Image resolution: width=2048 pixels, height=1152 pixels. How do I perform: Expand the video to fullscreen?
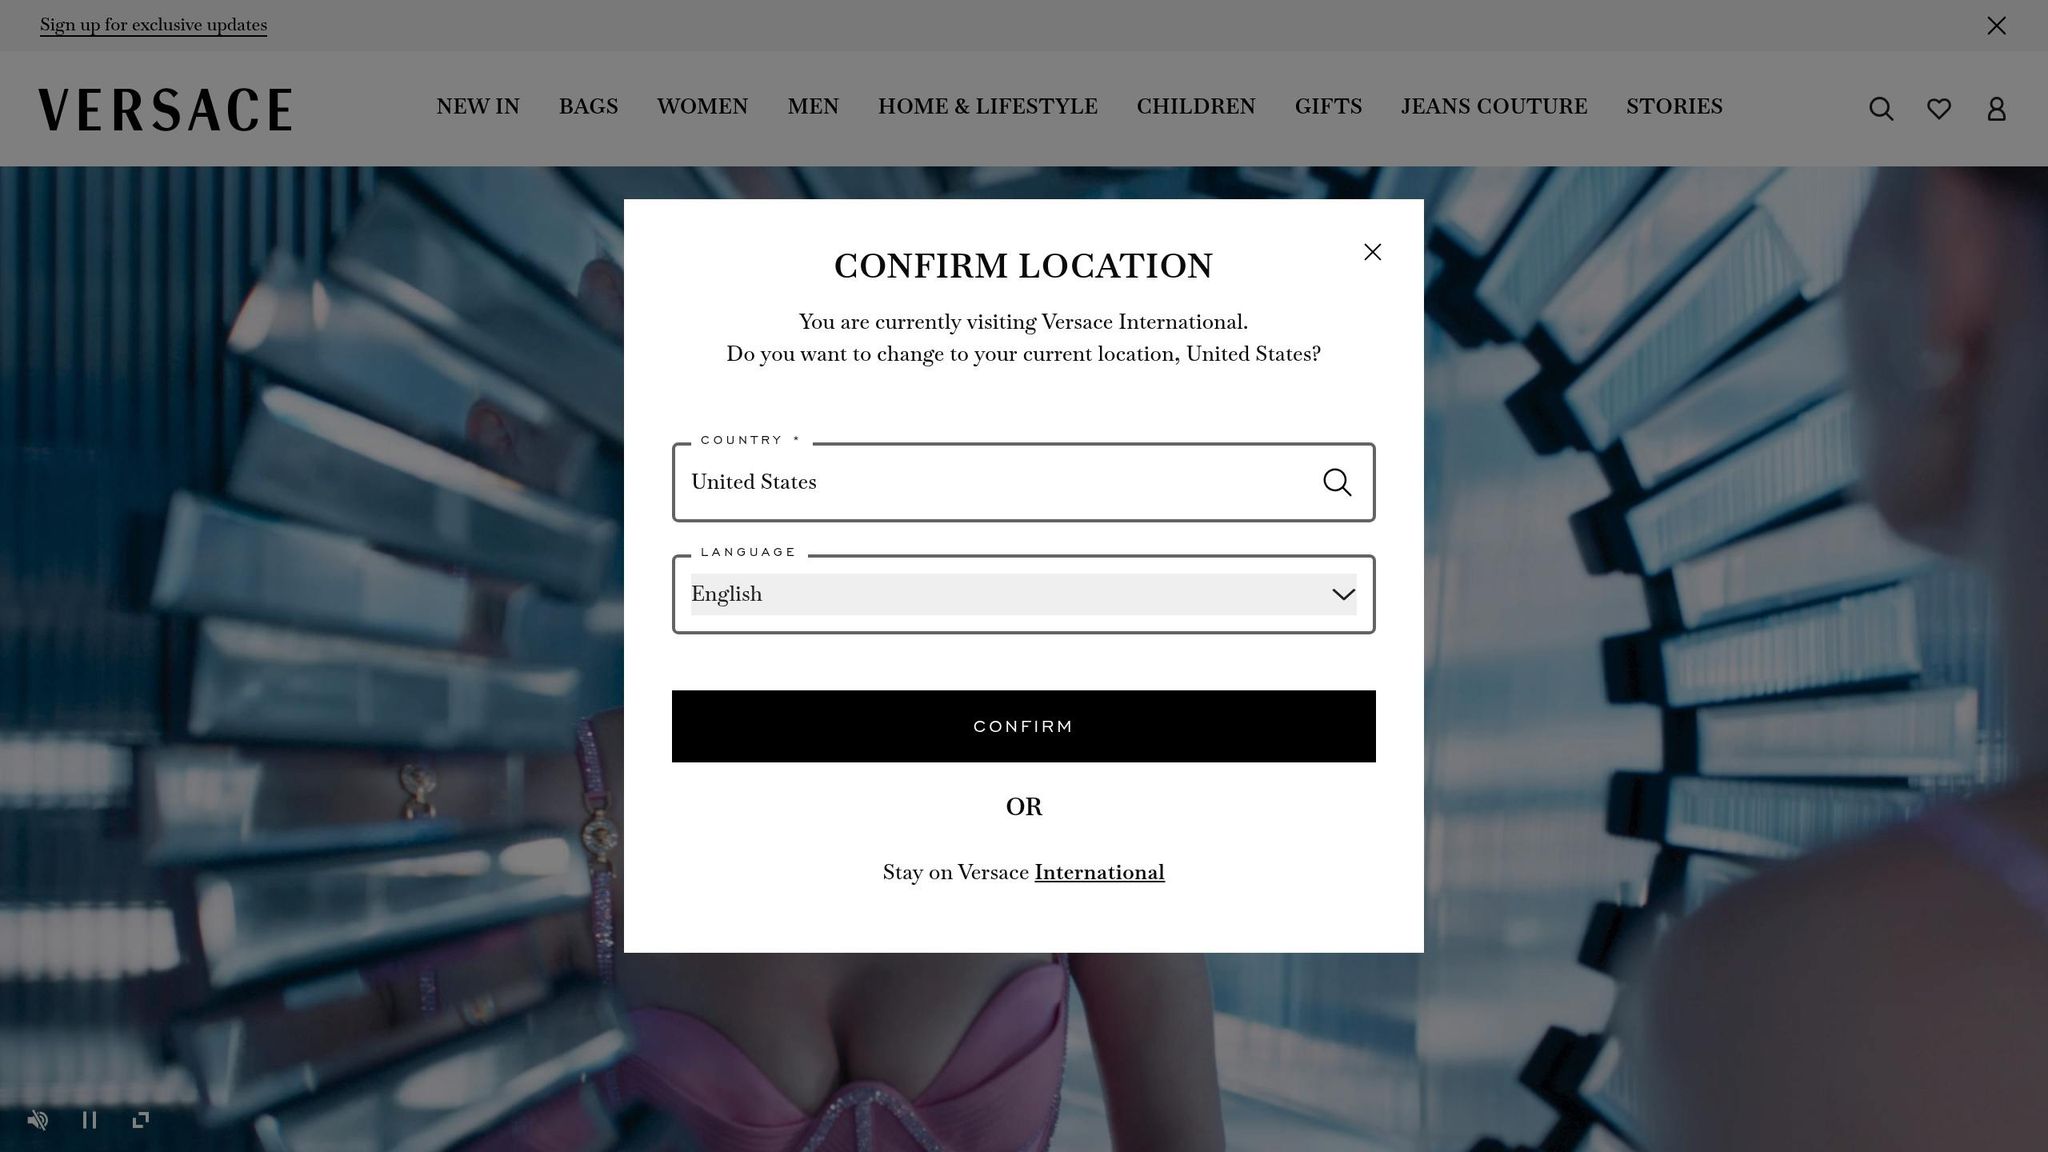(x=141, y=1120)
